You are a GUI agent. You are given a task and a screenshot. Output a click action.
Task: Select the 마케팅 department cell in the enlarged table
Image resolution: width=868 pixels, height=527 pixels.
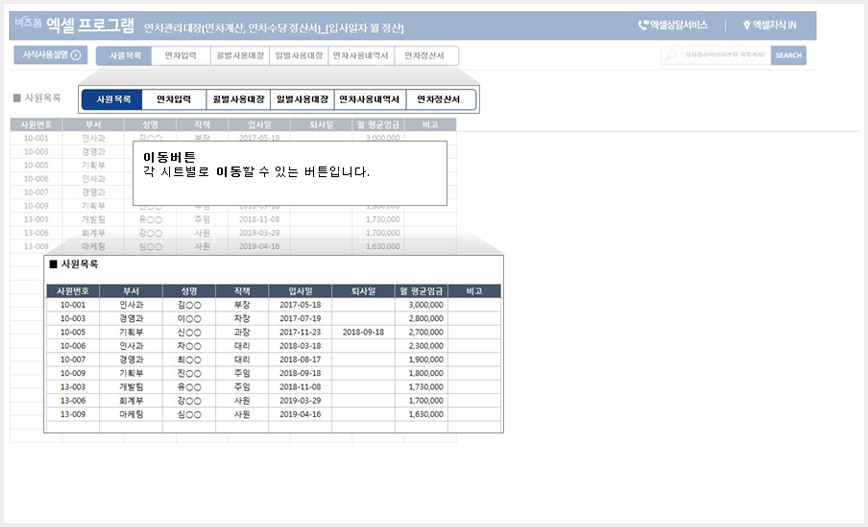coord(129,413)
